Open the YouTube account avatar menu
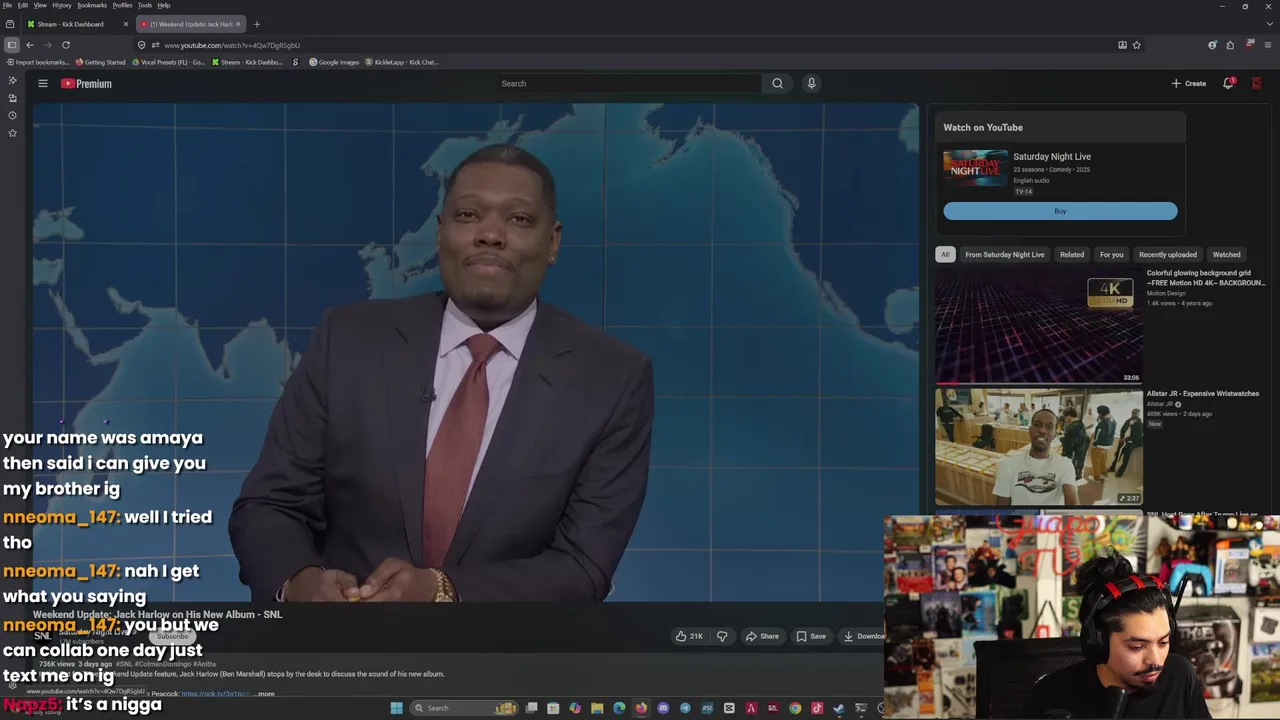 [1257, 84]
